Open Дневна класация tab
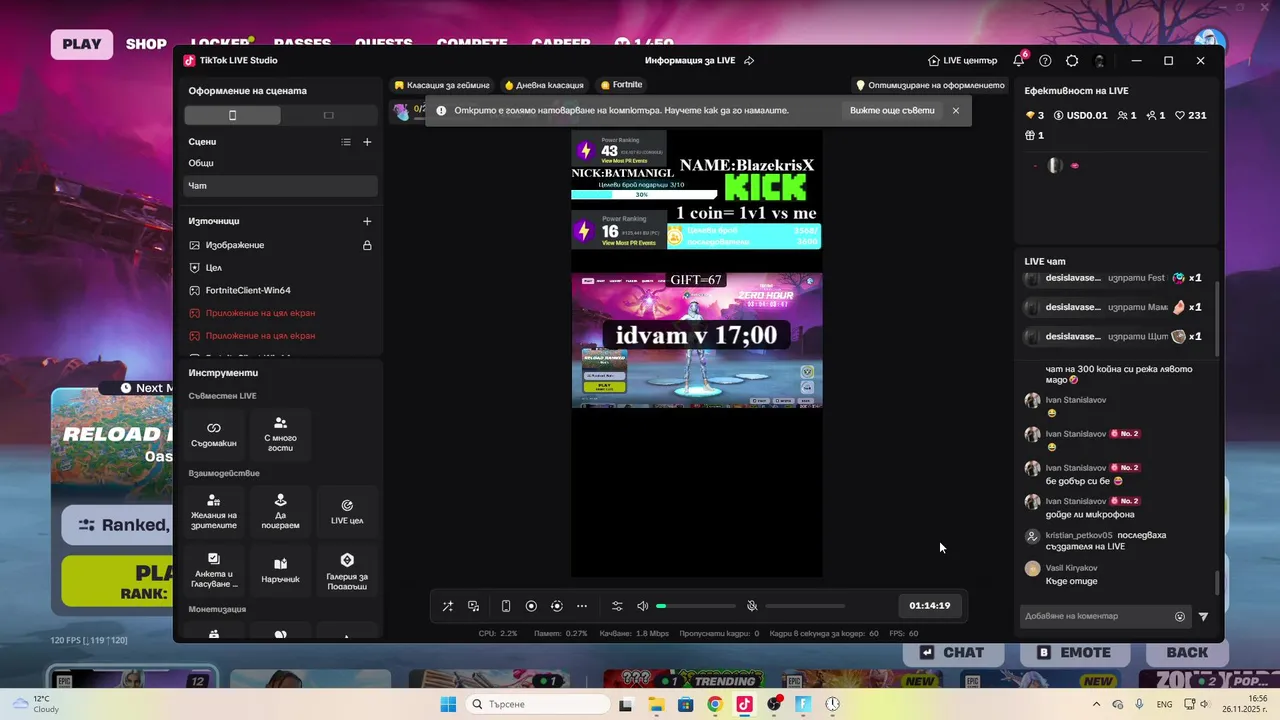This screenshot has width=1280, height=720. [x=544, y=85]
